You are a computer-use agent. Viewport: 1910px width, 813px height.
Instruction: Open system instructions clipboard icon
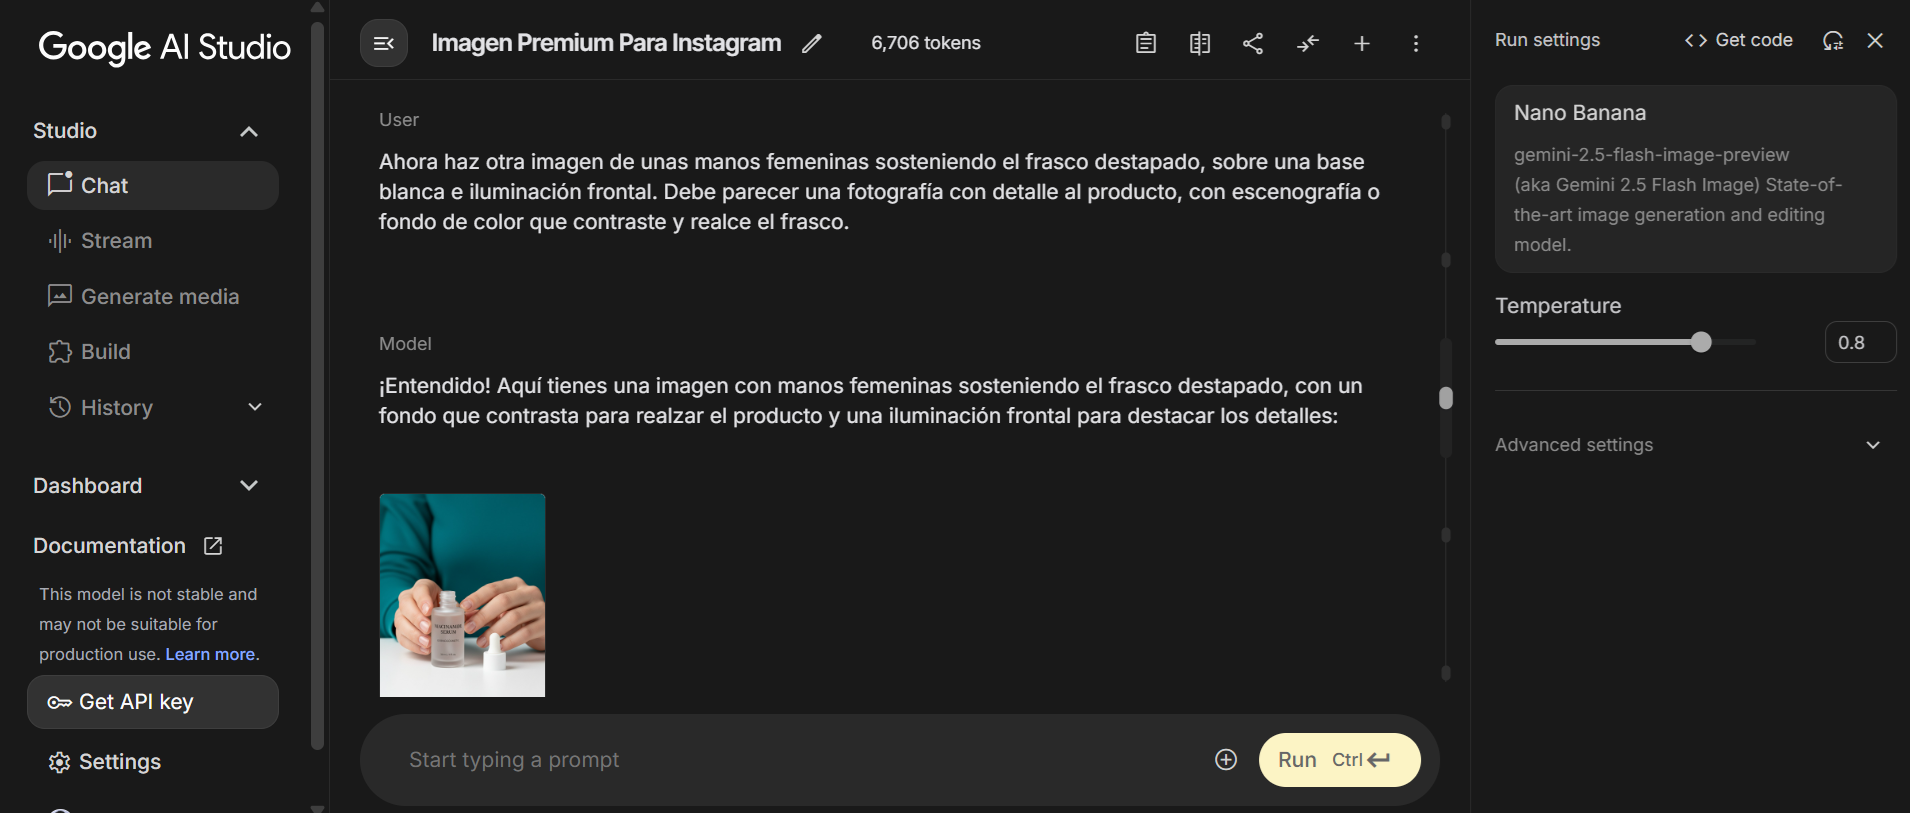1146,43
